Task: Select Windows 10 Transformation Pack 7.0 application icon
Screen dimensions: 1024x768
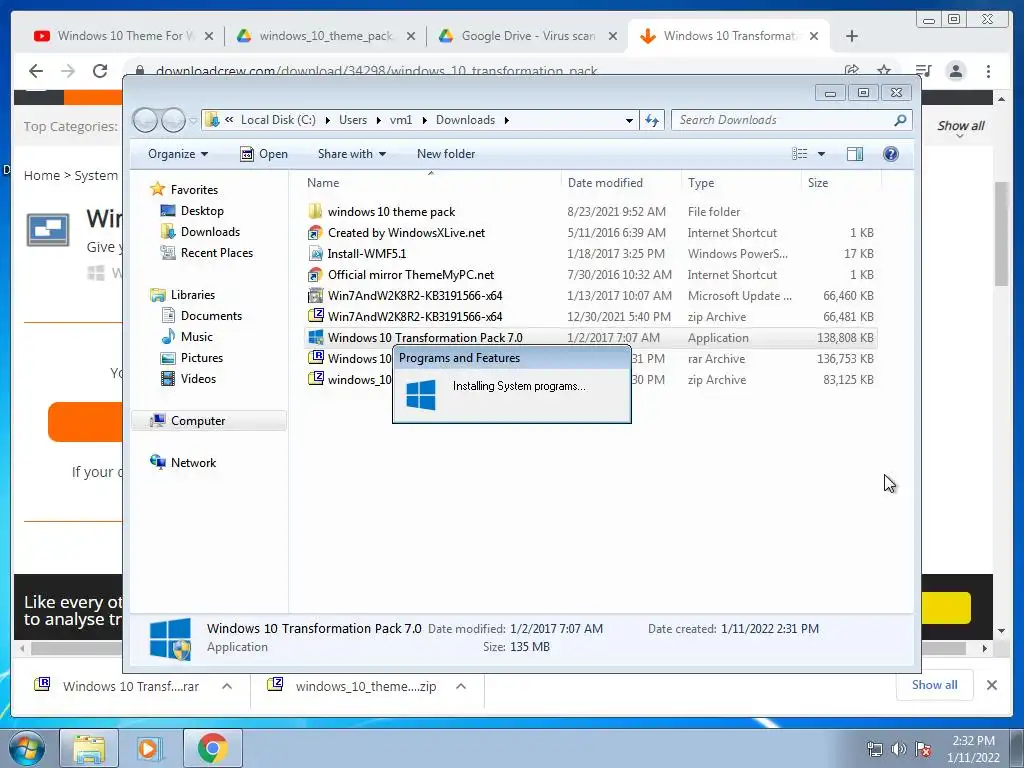Action: click(315, 337)
